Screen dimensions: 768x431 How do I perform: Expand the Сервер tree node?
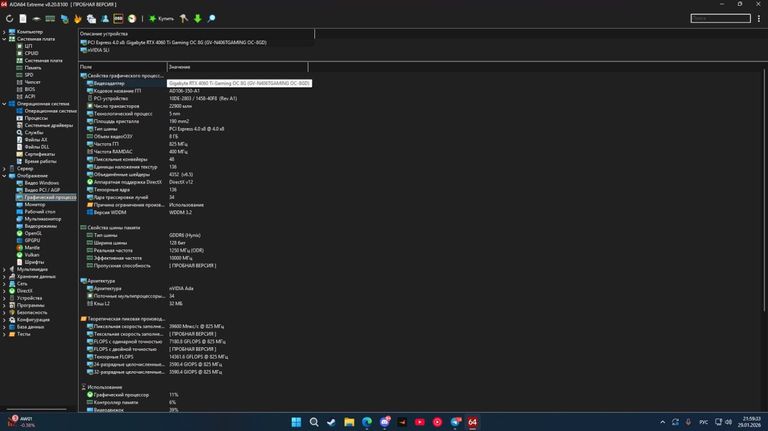tap(4, 168)
